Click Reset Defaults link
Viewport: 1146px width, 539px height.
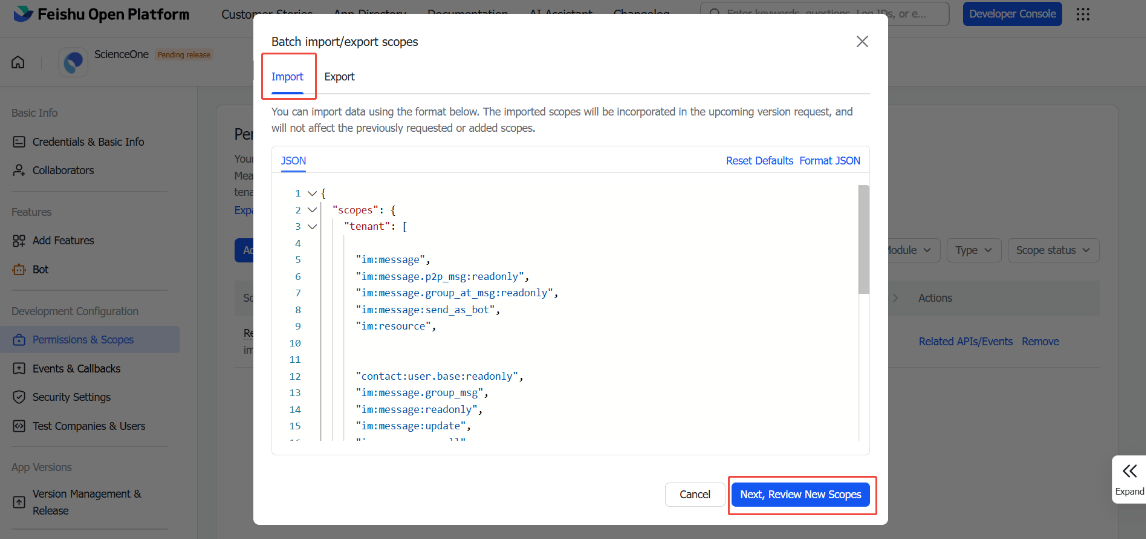[759, 161]
